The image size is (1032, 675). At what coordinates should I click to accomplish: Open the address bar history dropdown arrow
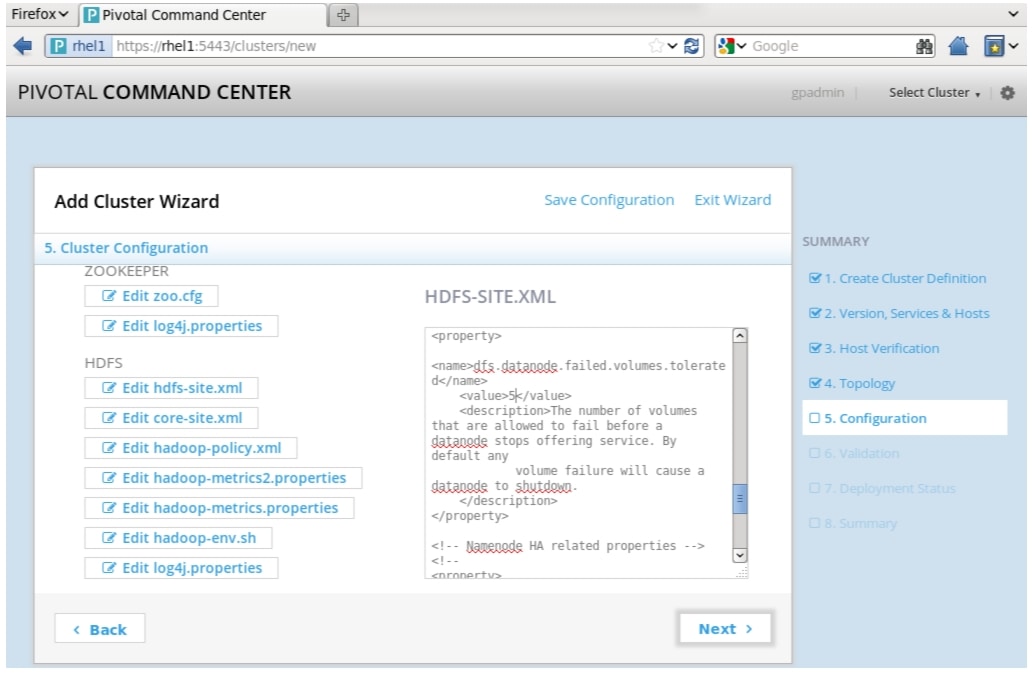tap(672, 46)
